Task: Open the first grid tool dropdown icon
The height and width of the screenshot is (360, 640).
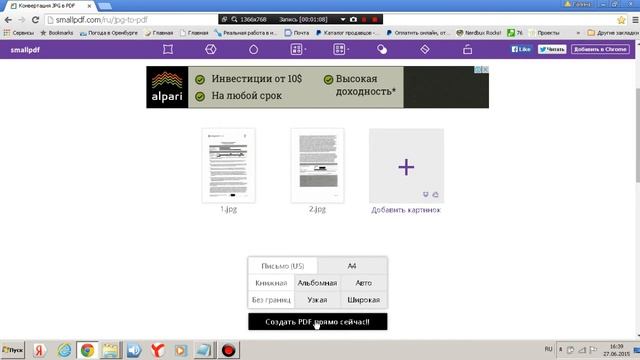Action: click(x=298, y=49)
